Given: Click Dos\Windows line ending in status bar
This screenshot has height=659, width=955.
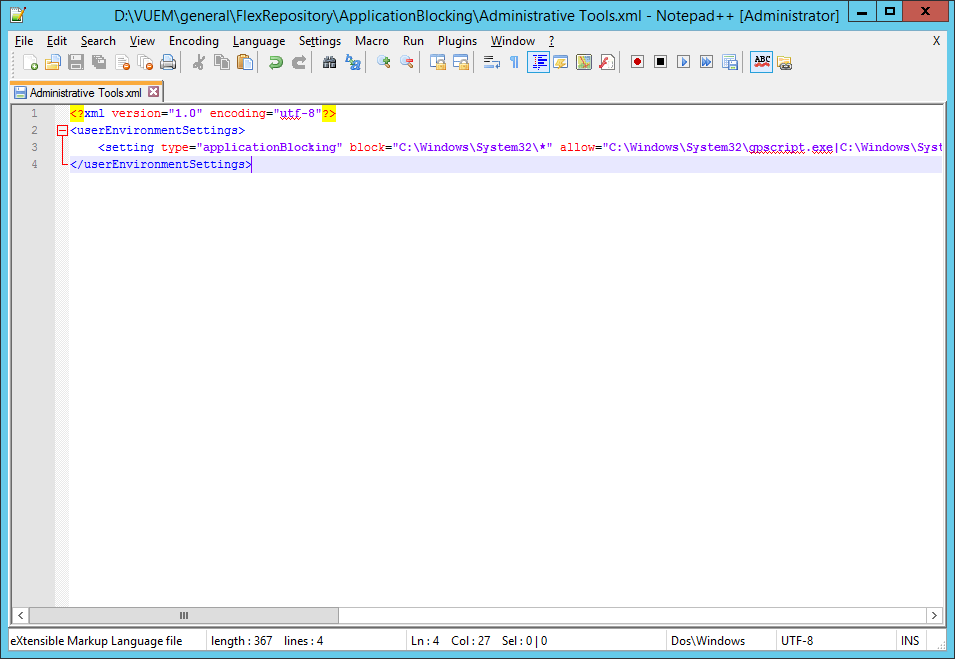Looking at the screenshot, I should (708, 641).
